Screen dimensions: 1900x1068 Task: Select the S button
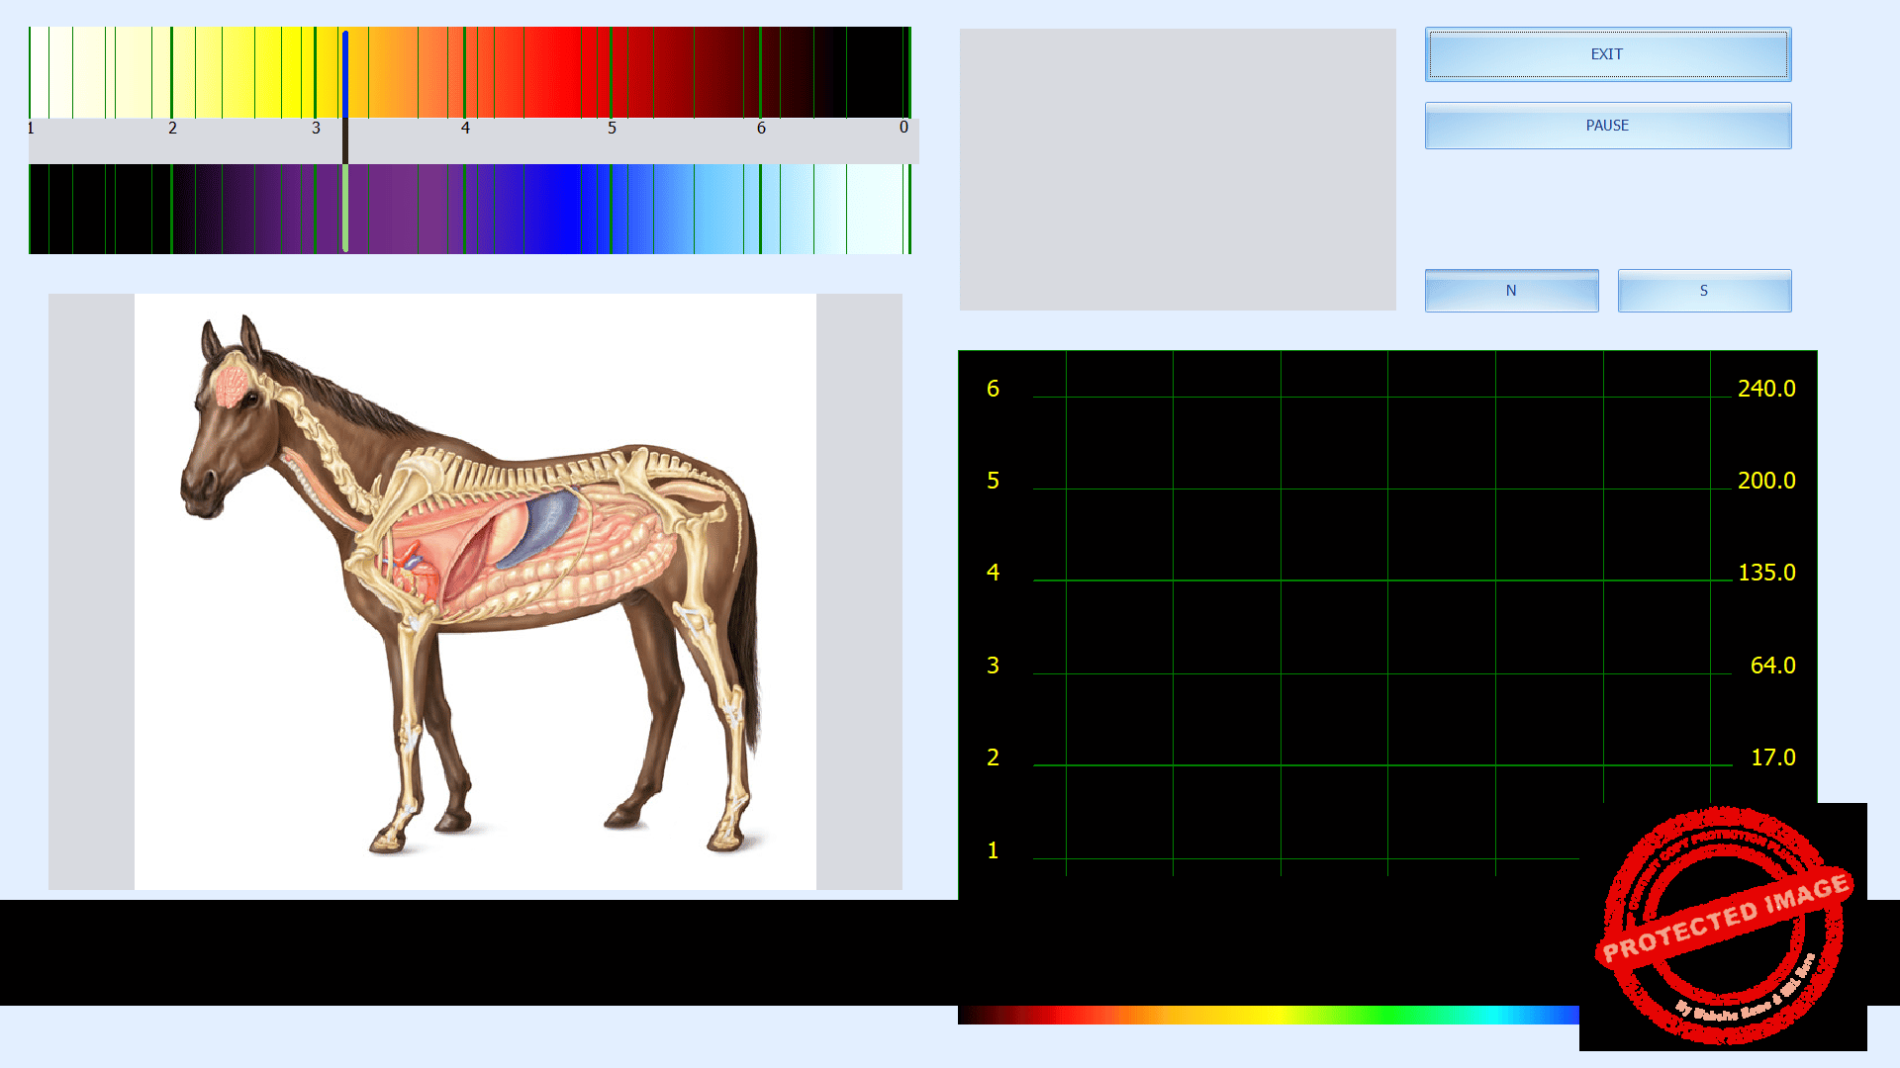click(x=1703, y=291)
